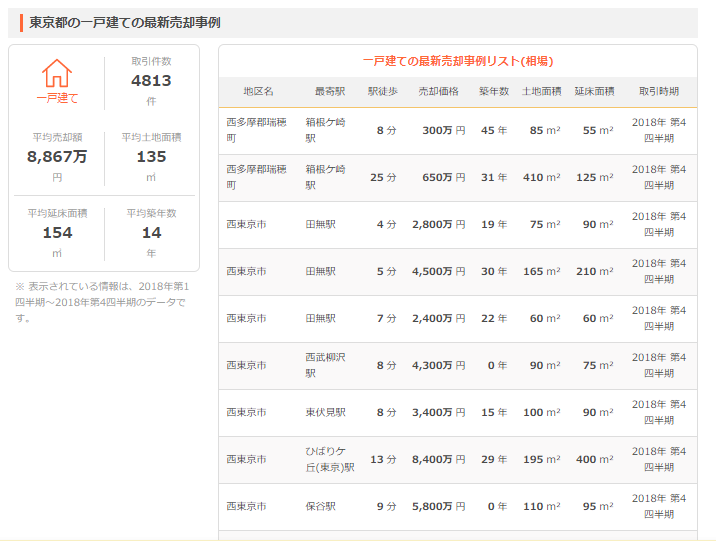The height and width of the screenshot is (541, 716).
Task: Click the 取引件数 4813 value
Action: coord(151,81)
